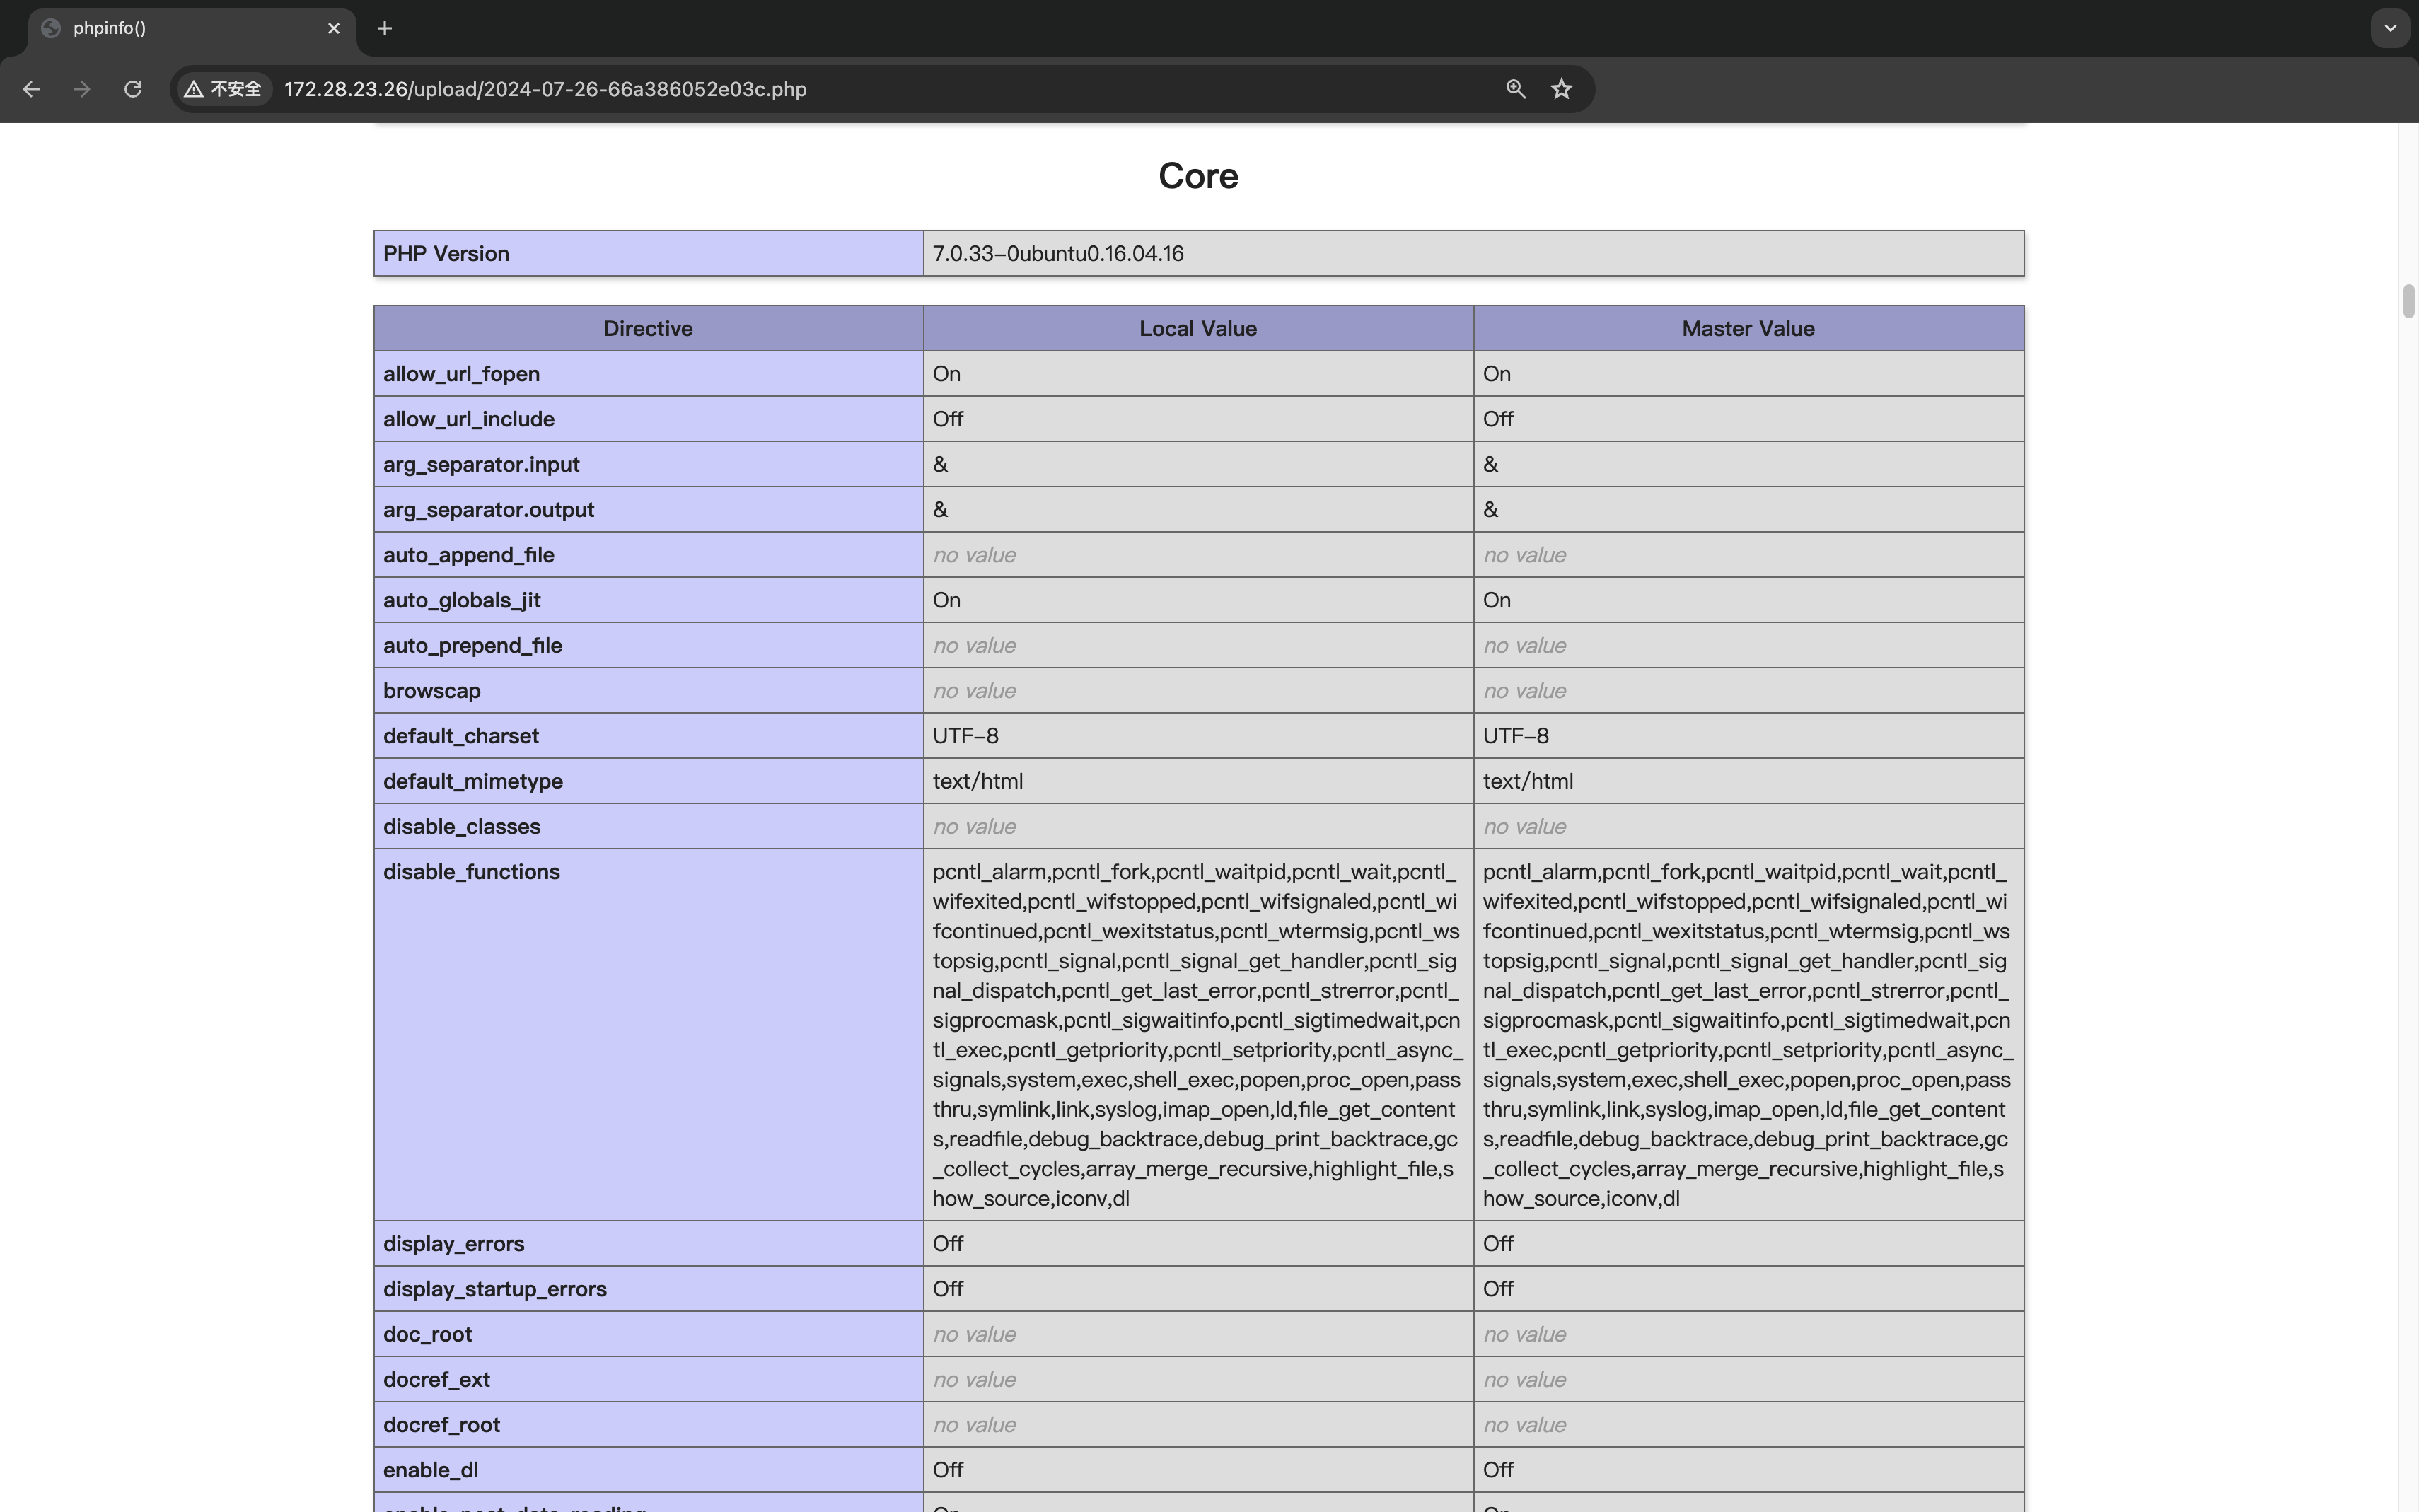
Task: Click the forward navigation arrow
Action: (82, 89)
